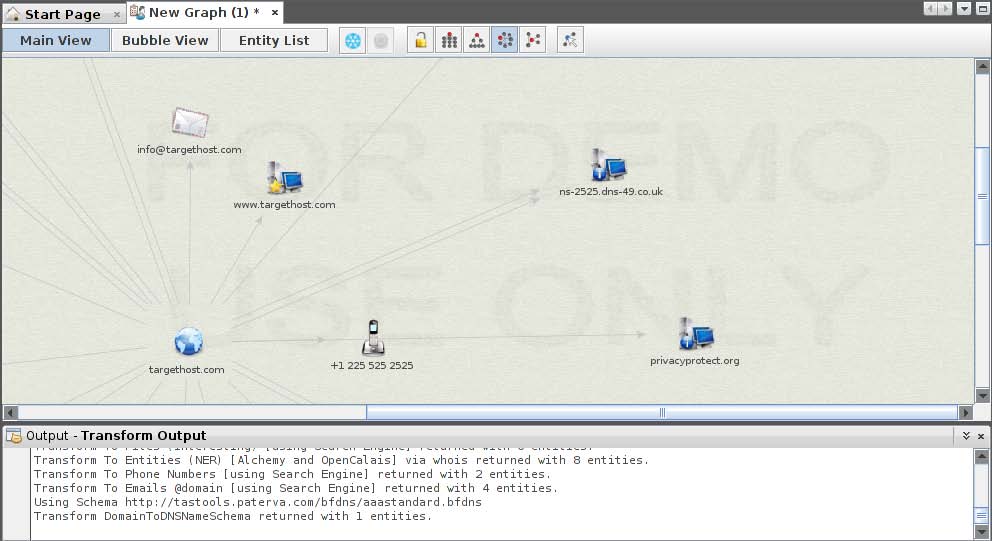Click the ns-2525.dns-49.co.uk server entity
This screenshot has height=541, width=992.
[x=609, y=165]
